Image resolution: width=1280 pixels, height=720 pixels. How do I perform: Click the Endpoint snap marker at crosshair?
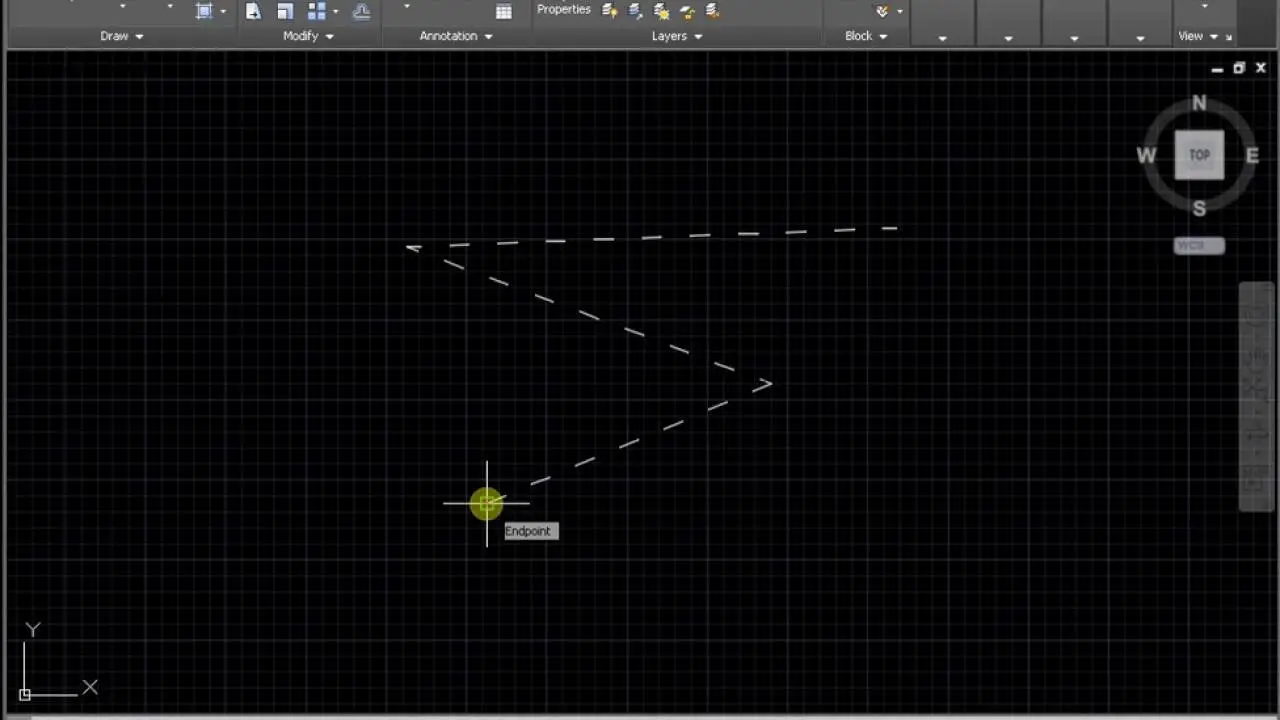pyautogui.click(x=487, y=504)
